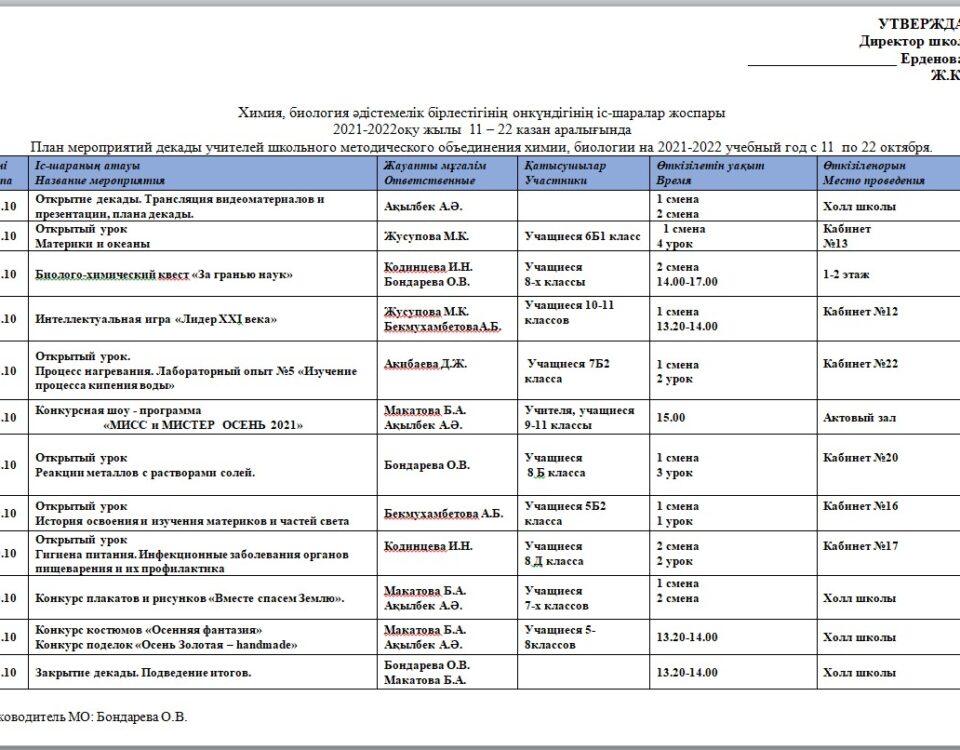Image resolution: width=960 pixels, height=750 pixels.
Task: Select the "Место проведения" column header
Action: point(873,180)
